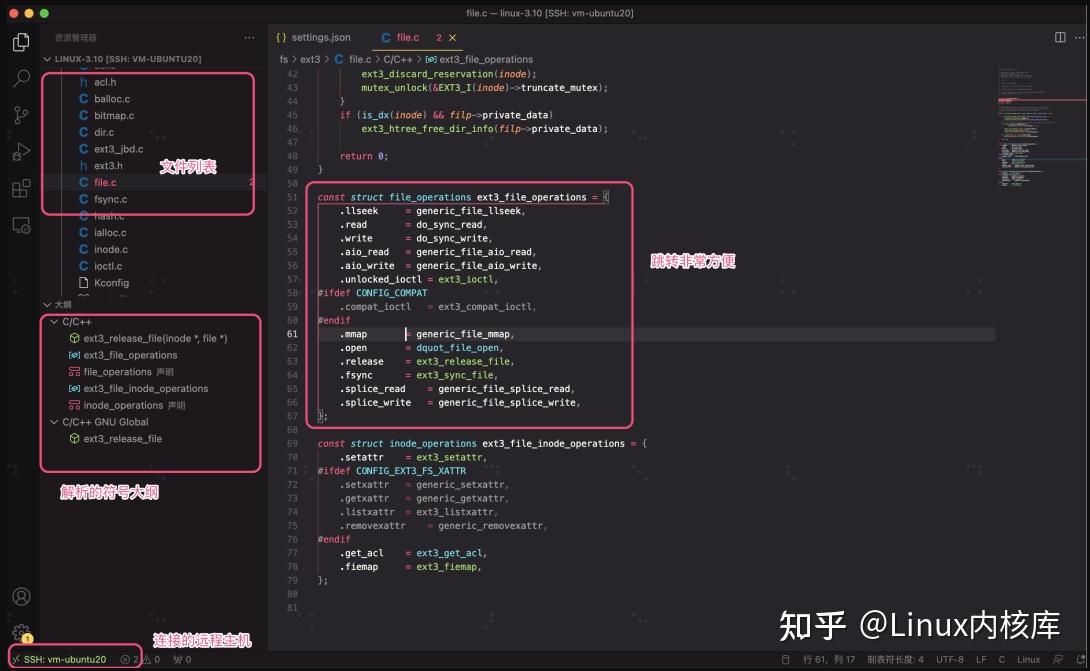This screenshot has width=1090, height=671.
Task: Click the C/C++ breadcrumb segment
Action: [398, 59]
